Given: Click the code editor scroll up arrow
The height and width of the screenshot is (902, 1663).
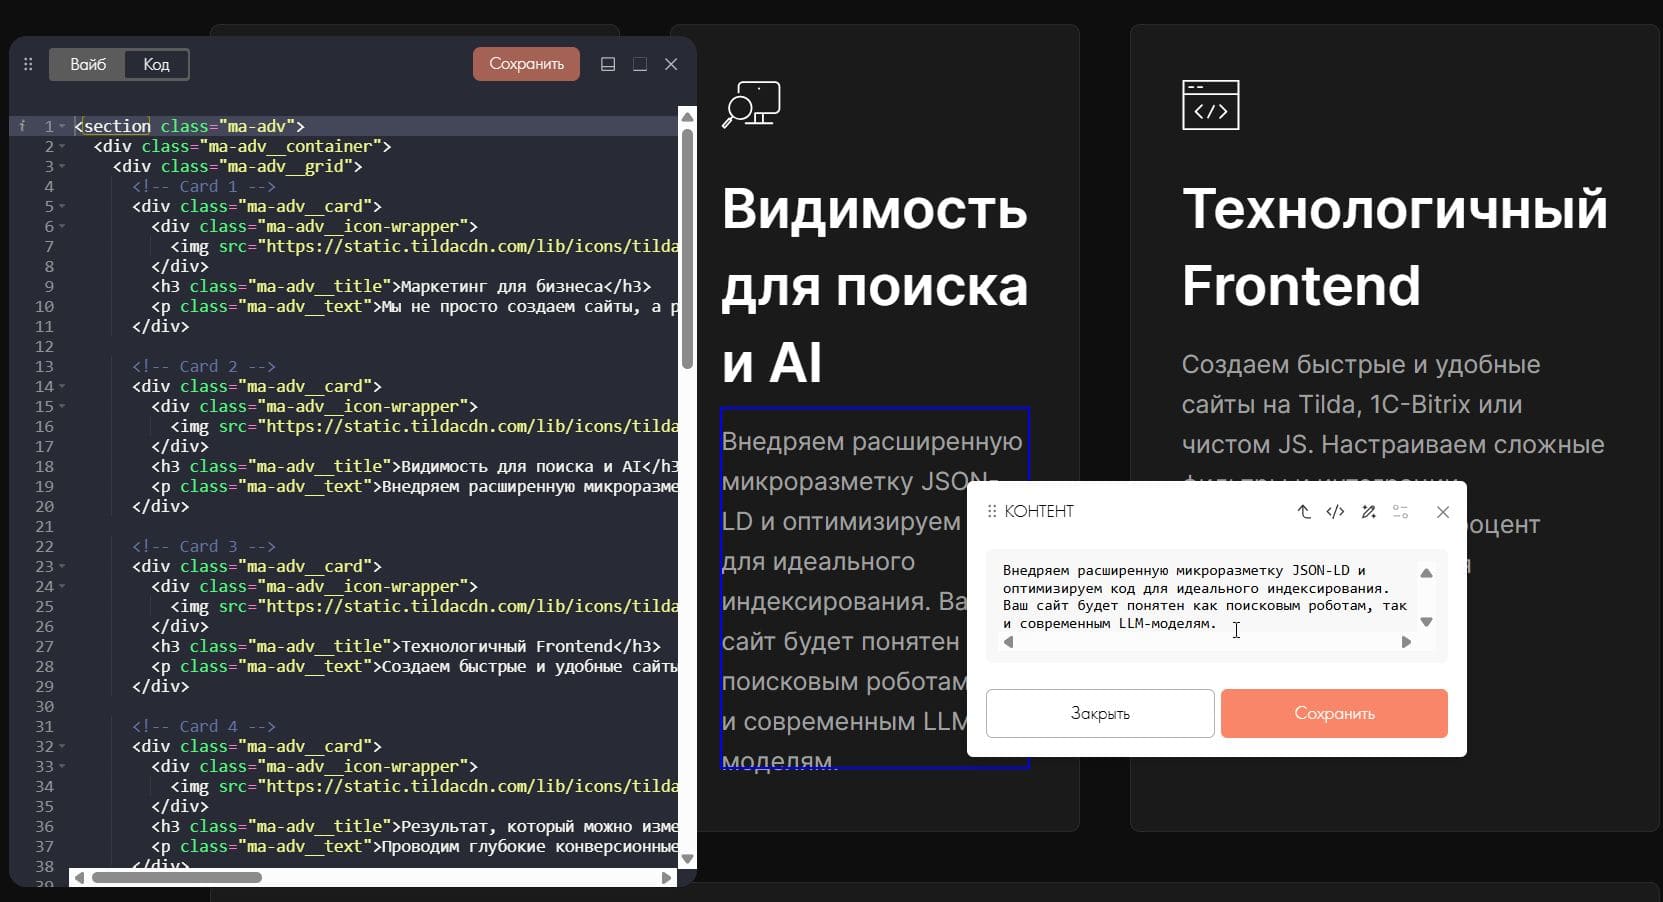Looking at the screenshot, I should [x=687, y=117].
